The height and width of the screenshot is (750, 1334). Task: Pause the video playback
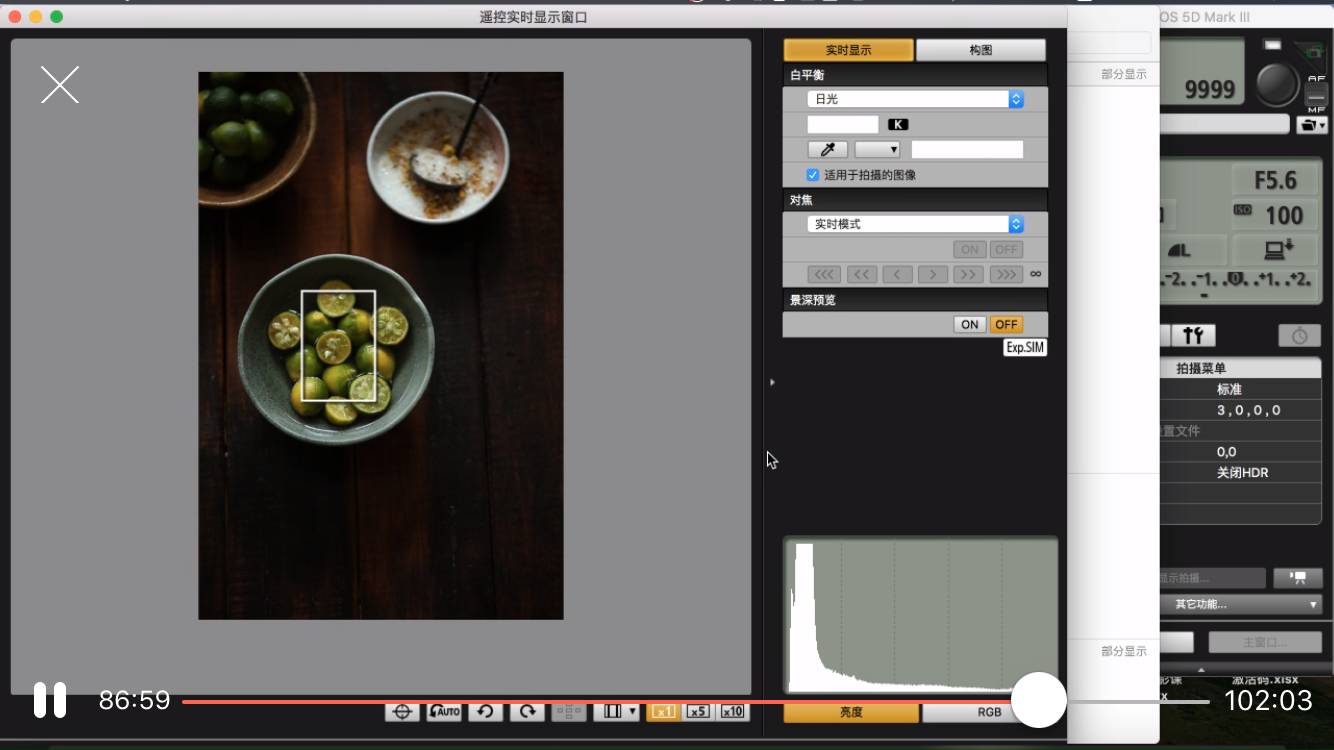pos(50,700)
